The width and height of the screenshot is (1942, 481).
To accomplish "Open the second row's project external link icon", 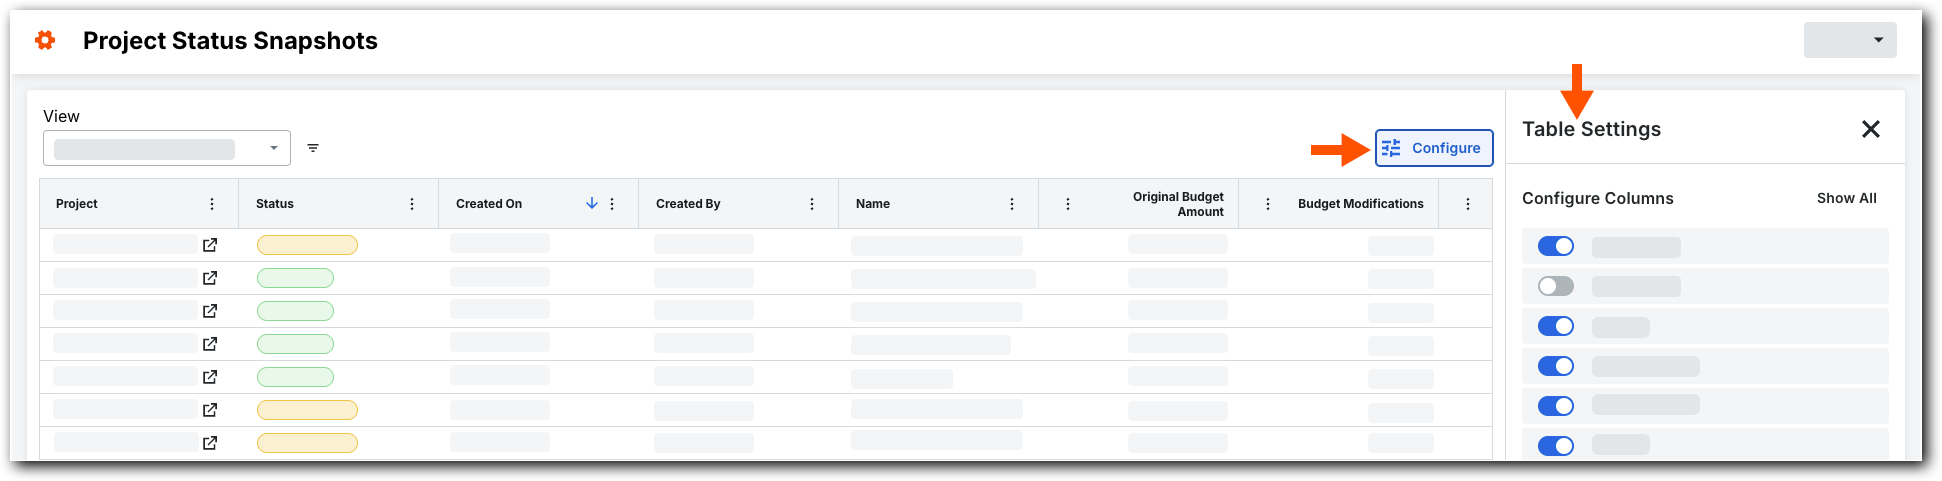I will tap(210, 278).
